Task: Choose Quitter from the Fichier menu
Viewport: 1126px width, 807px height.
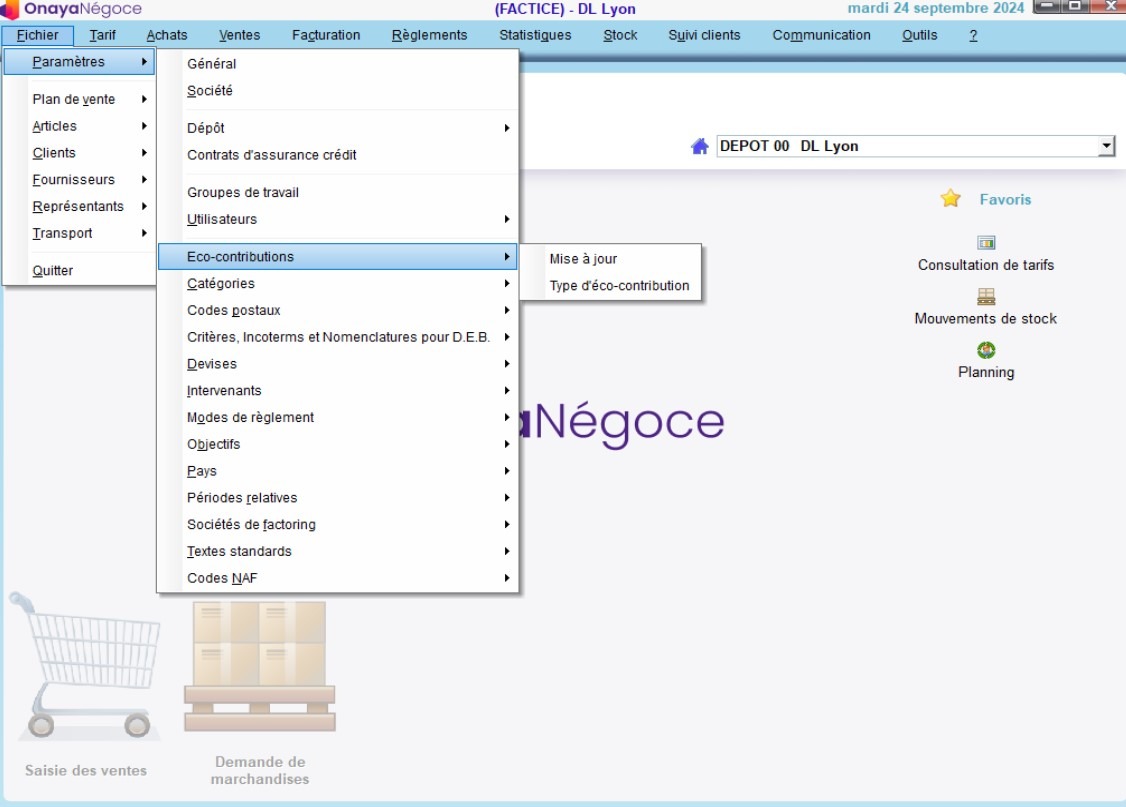Action: coord(52,270)
